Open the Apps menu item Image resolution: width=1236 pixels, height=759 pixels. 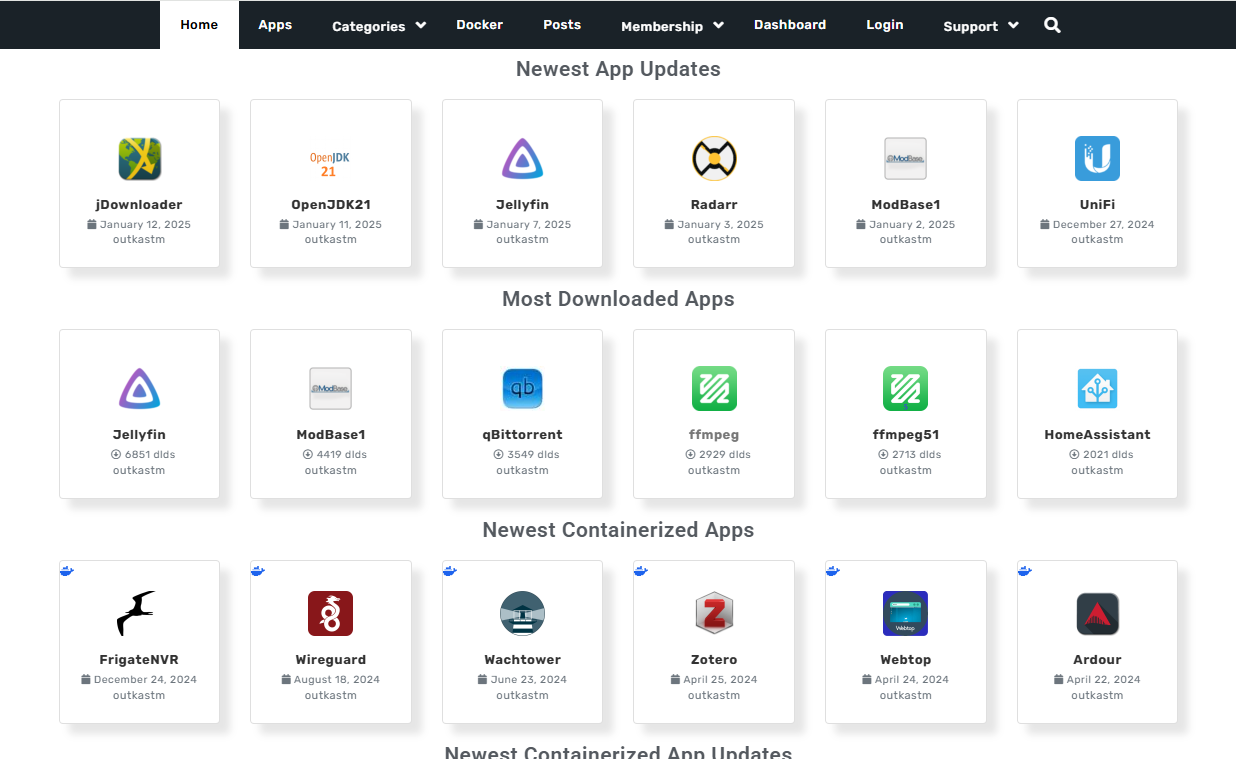pos(275,25)
